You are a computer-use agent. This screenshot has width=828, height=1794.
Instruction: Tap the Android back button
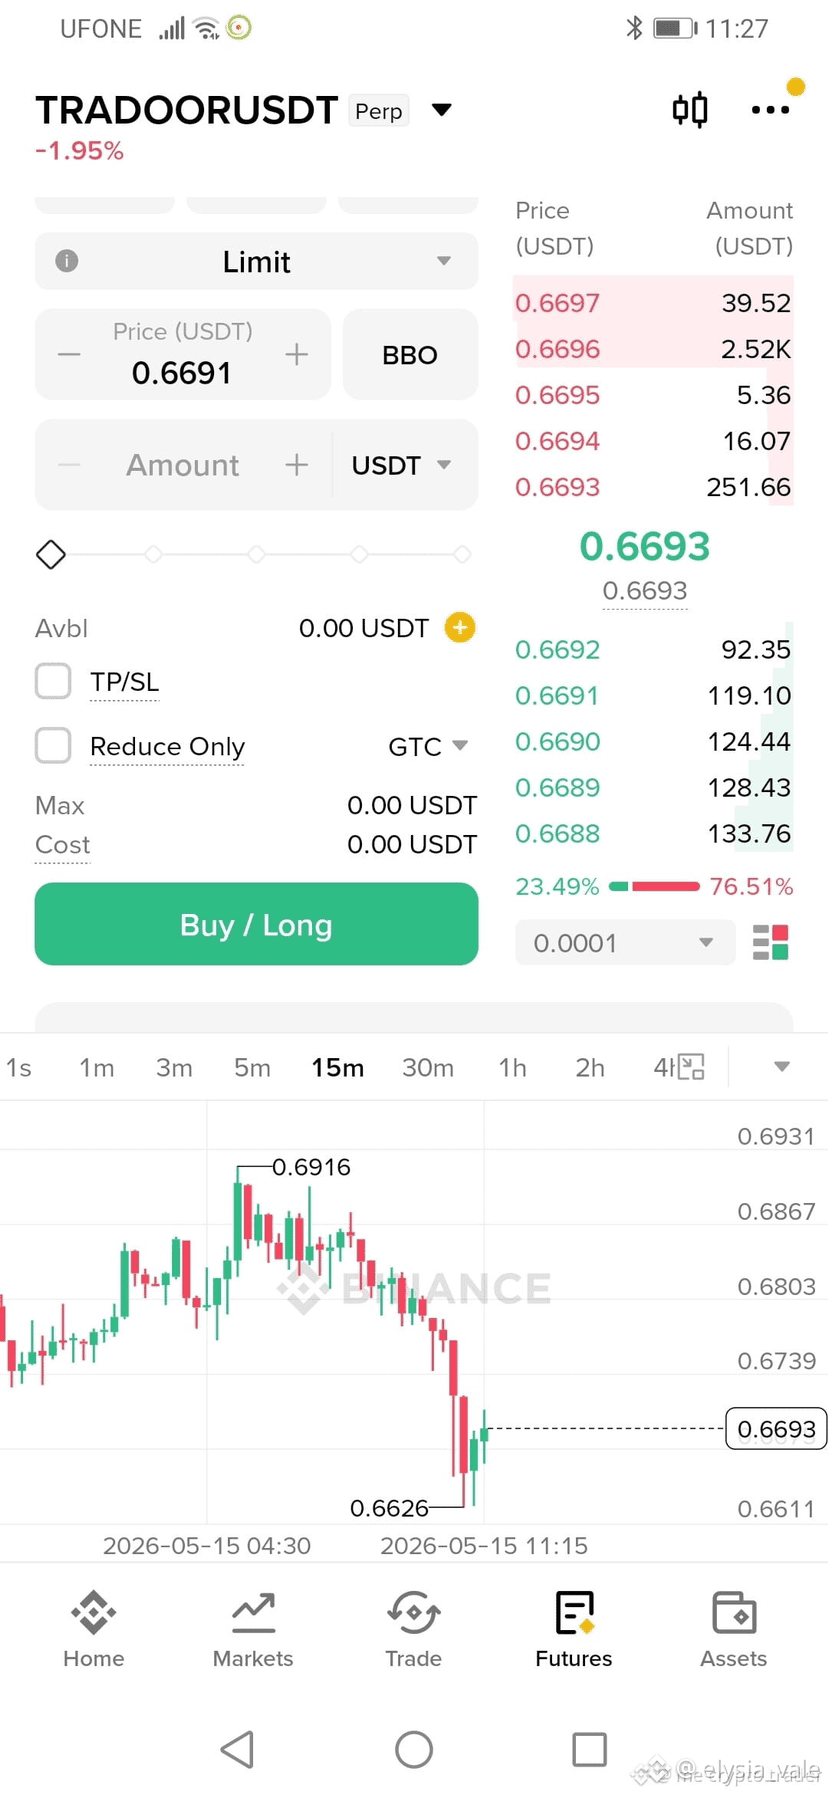[237, 1749]
